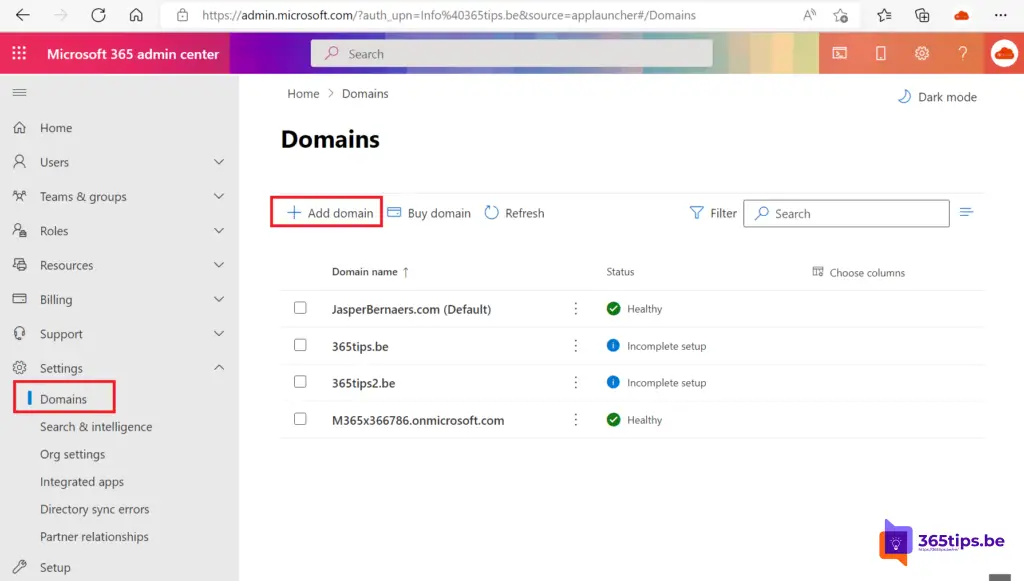Open Partner relationships
The image size is (1024, 581).
click(x=94, y=537)
